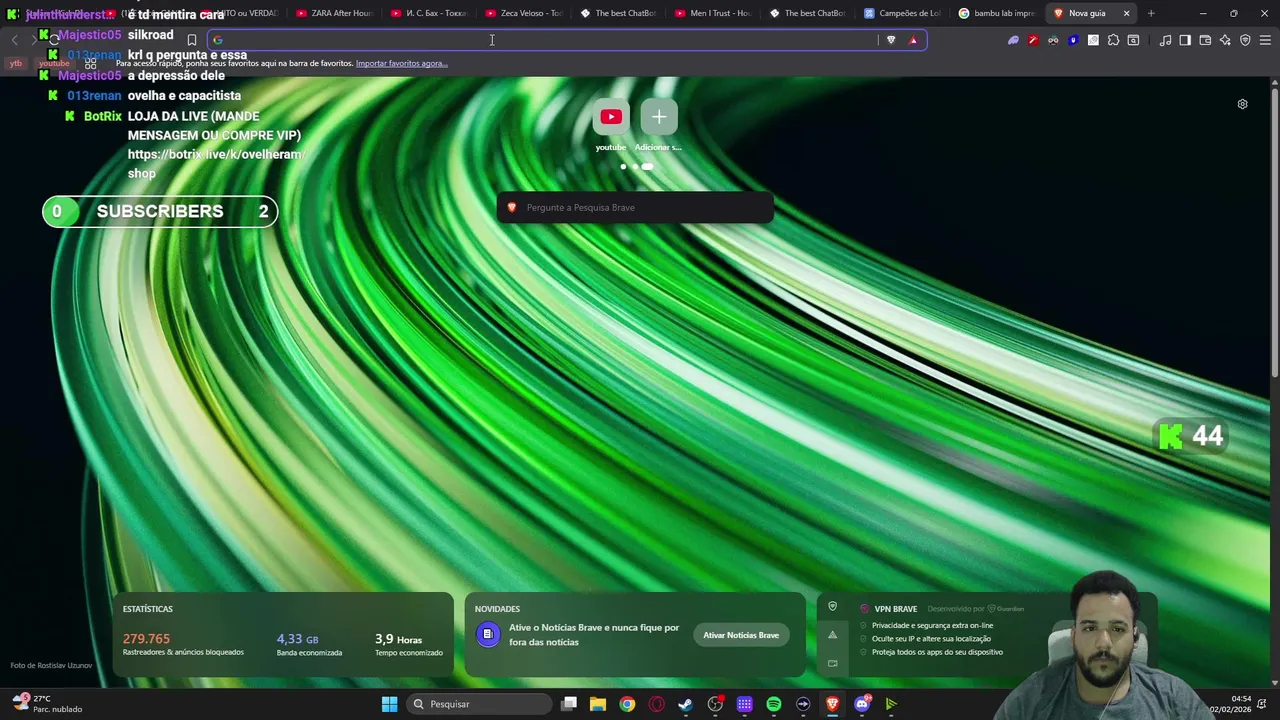Open the Opera taskbar icon
This screenshot has width=1280, height=720.
click(x=656, y=704)
